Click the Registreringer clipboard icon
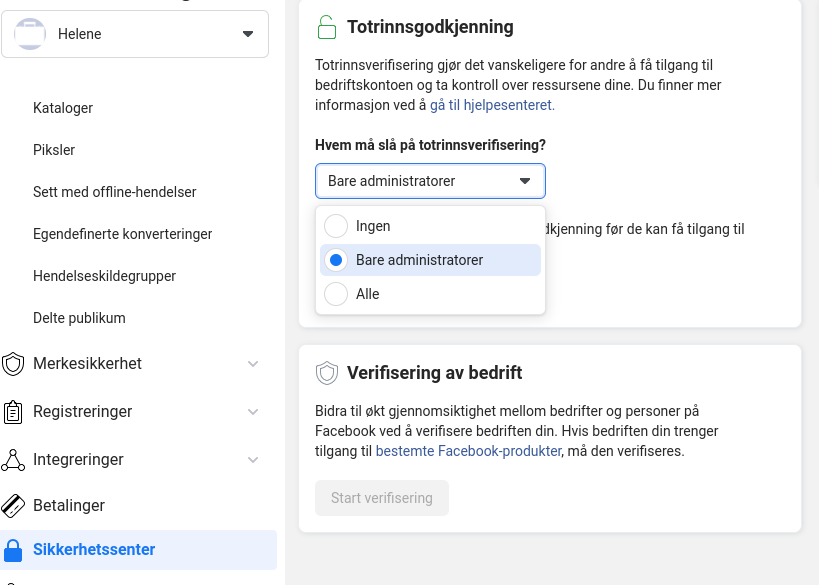819x585 pixels. coord(13,412)
